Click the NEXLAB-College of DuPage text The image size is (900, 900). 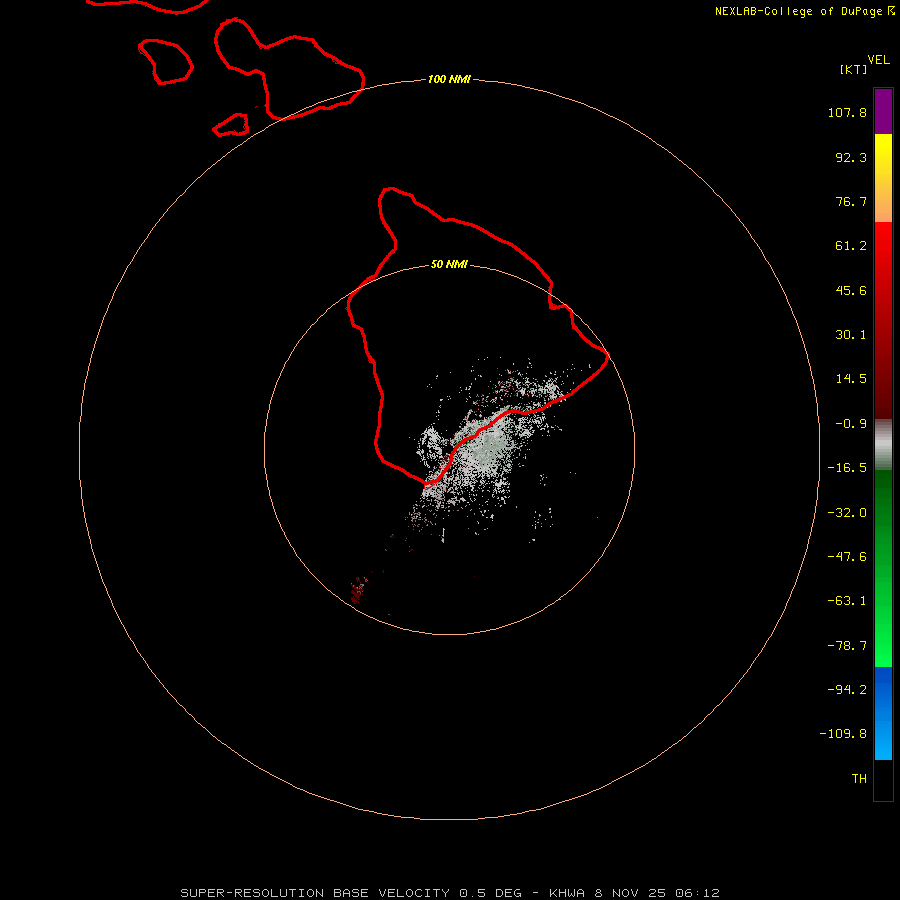point(798,11)
